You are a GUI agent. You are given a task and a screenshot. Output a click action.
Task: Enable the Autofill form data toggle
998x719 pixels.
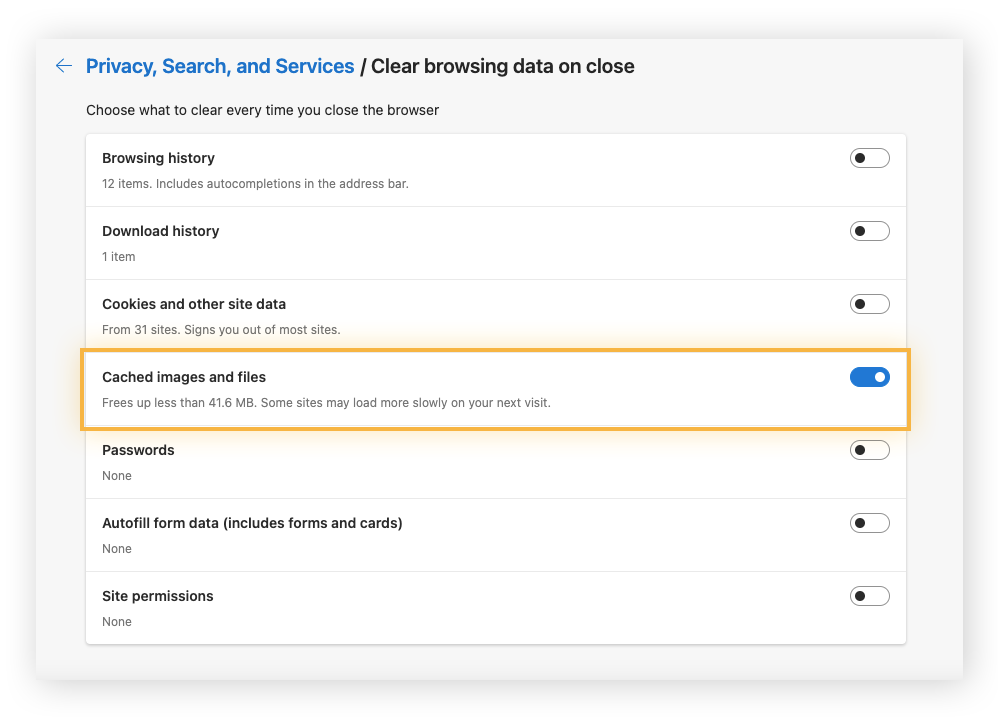(x=869, y=522)
